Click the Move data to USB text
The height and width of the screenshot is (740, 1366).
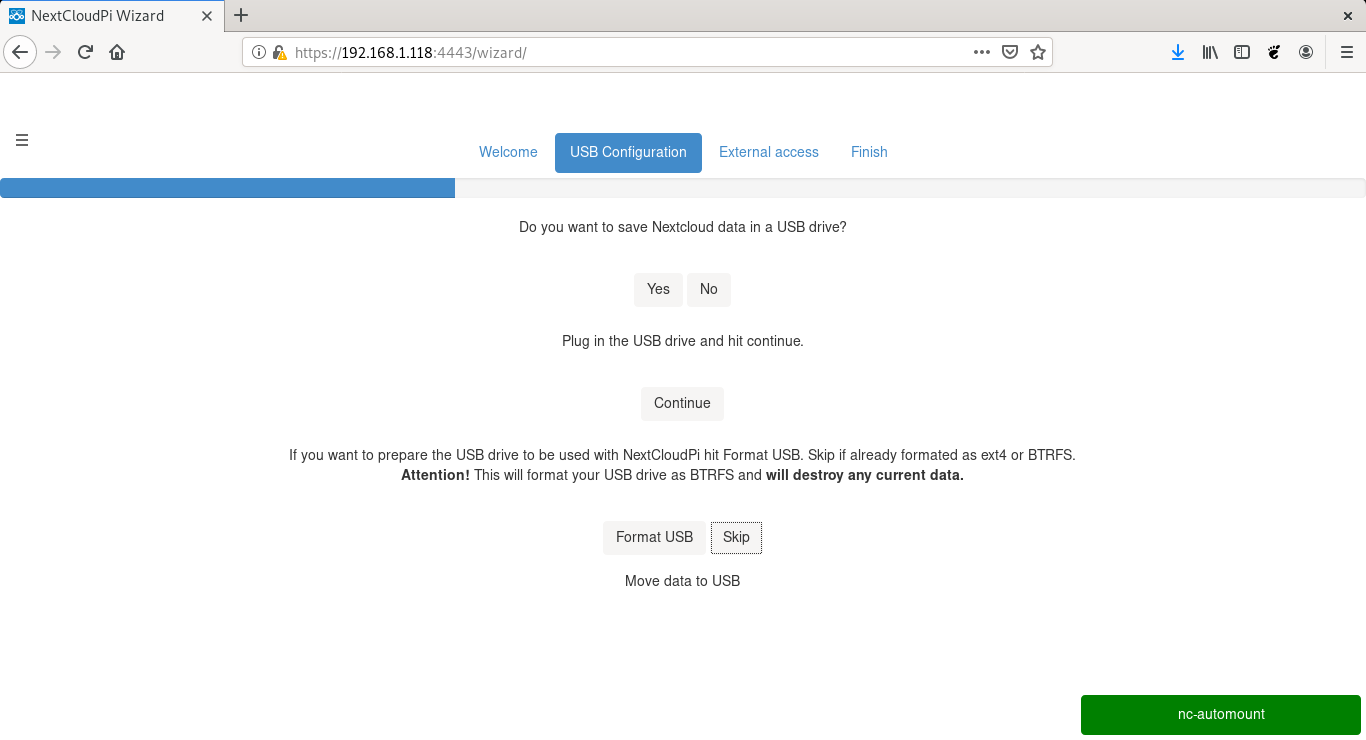coord(682,581)
